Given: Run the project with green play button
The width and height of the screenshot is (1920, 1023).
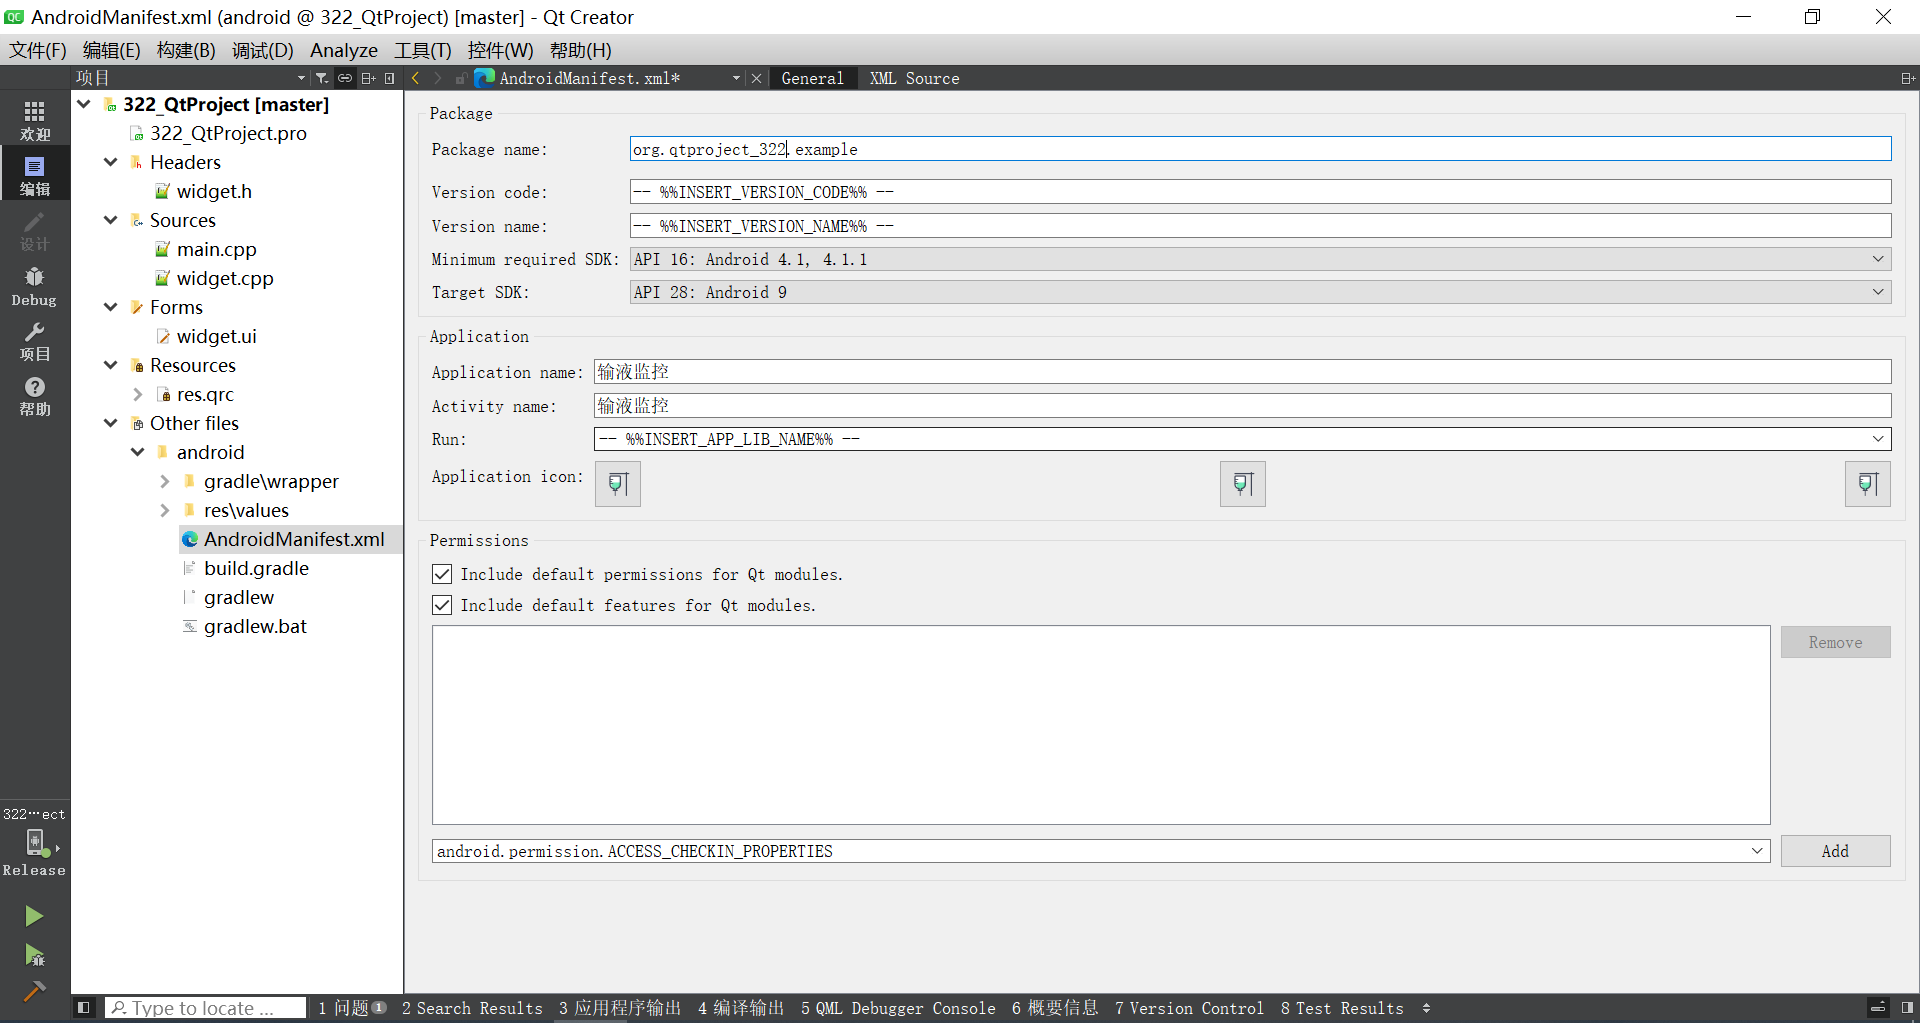Looking at the screenshot, I should click(34, 916).
